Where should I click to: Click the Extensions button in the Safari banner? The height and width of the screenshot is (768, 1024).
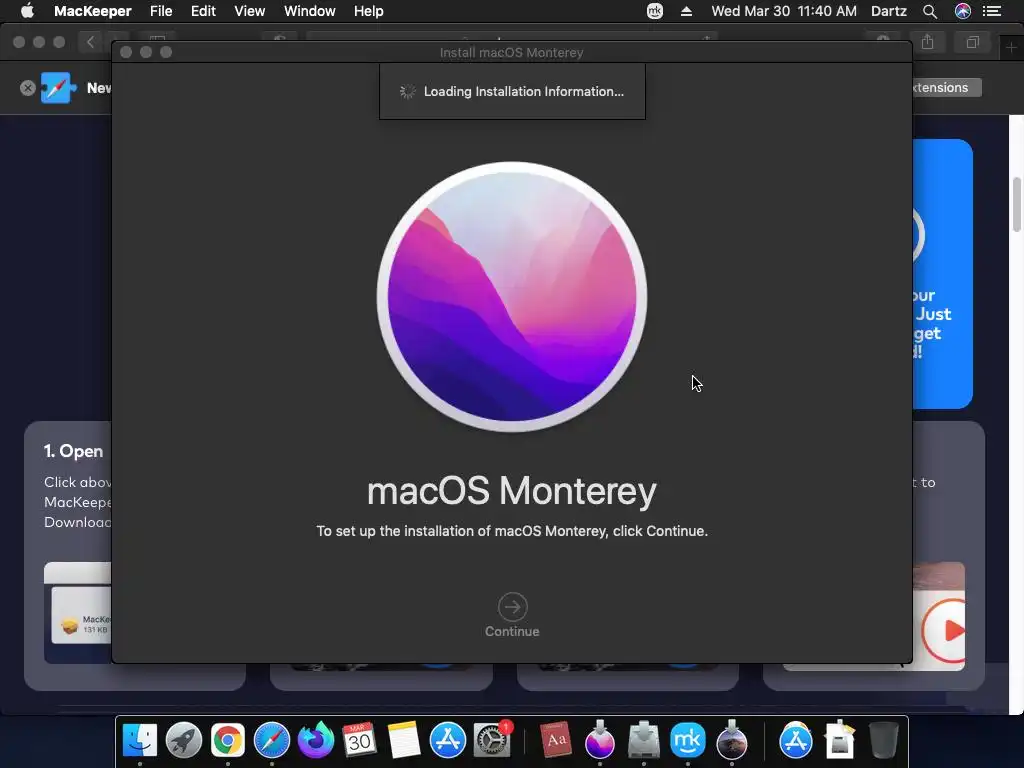click(x=946, y=88)
